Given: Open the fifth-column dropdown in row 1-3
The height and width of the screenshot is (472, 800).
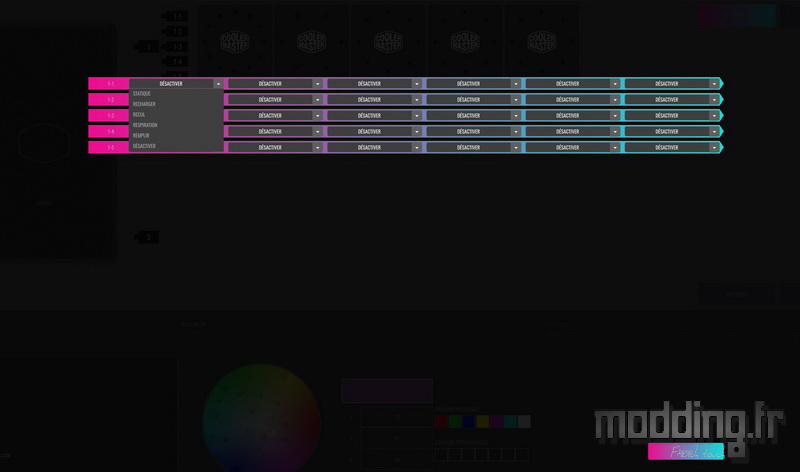Looking at the screenshot, I should pyautogui.click(x=573, y=116).
